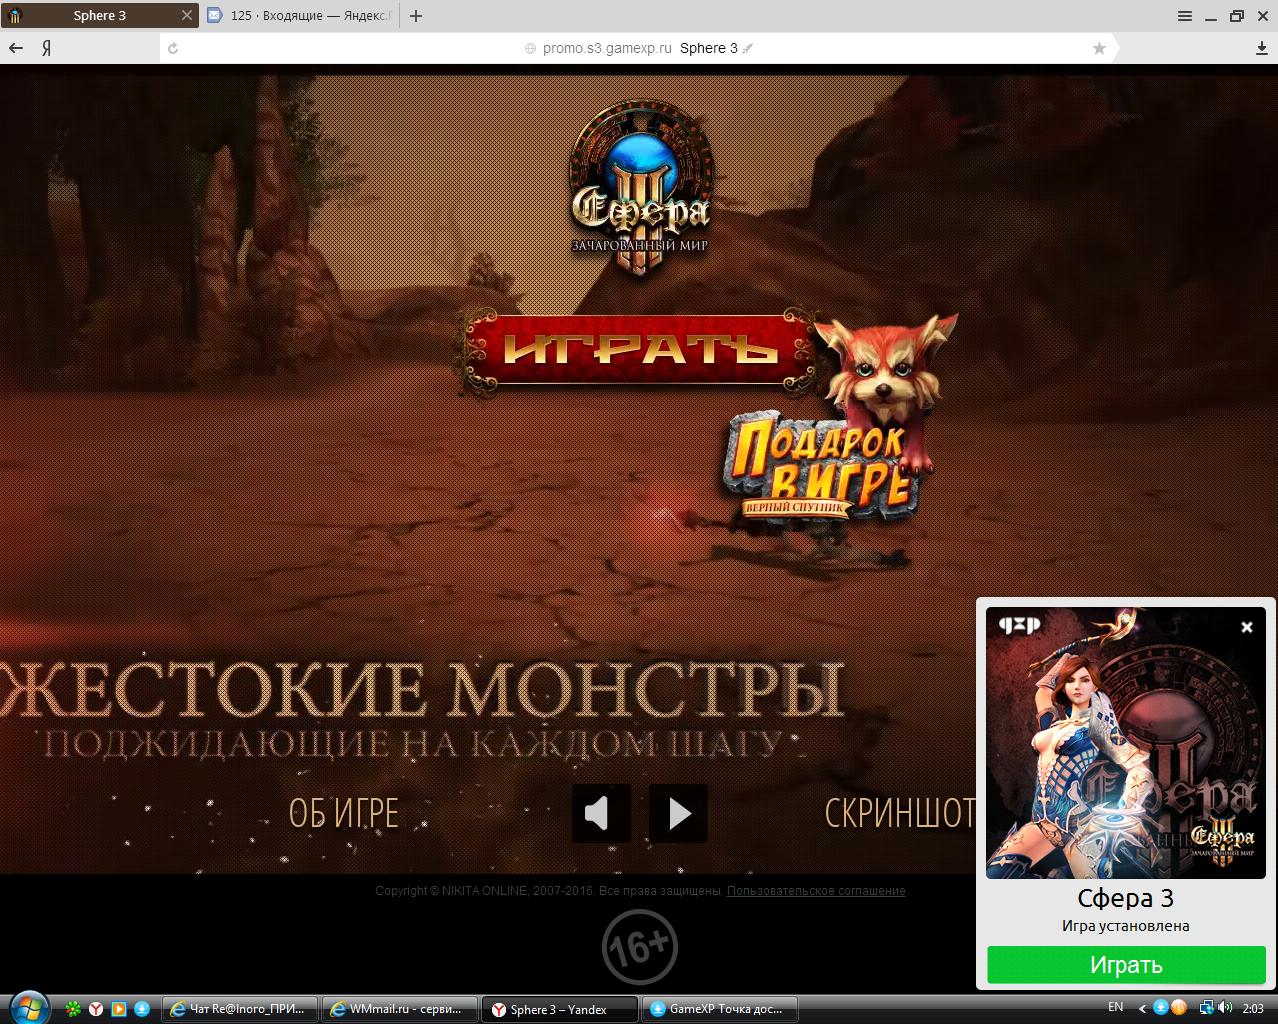
Task: Click the Yandex Я home icon
Action: (x=46, y=48)
